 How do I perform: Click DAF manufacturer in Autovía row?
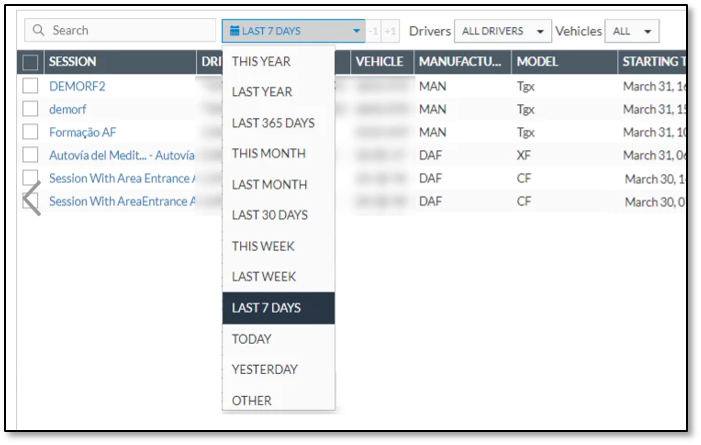(430, 155)
